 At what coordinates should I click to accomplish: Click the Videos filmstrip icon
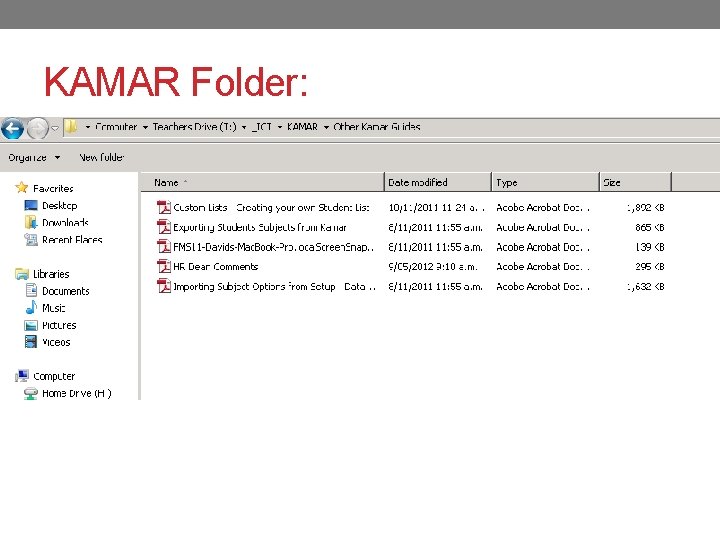pos(31,342)
